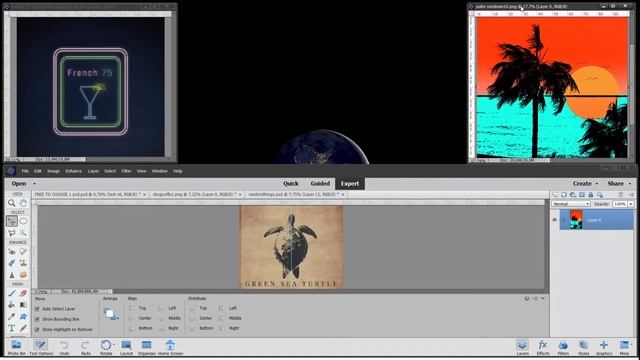The image size is (640, 360).
Task: Lock all pixels of the layer
Action: point(591,195)
